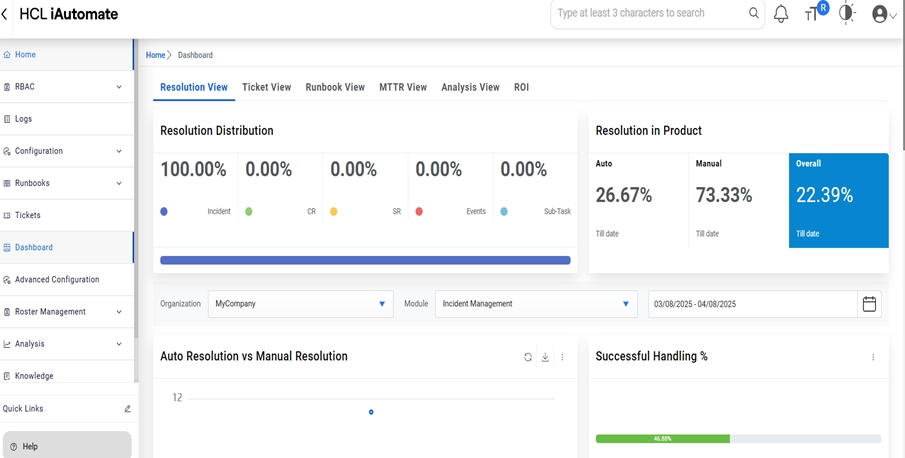Go to Home via breadcrumb link
905x458 pixels.
coord(155,55)
